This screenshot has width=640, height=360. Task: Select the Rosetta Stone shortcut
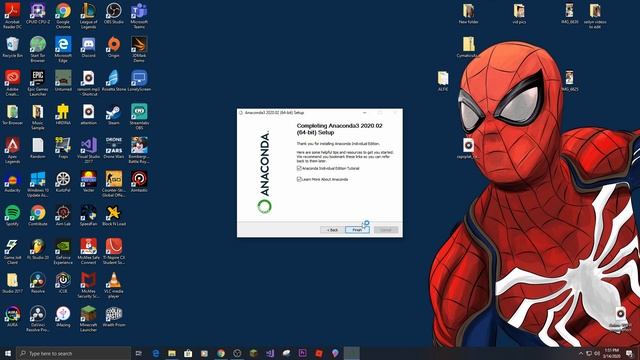[x=113, y=80]
